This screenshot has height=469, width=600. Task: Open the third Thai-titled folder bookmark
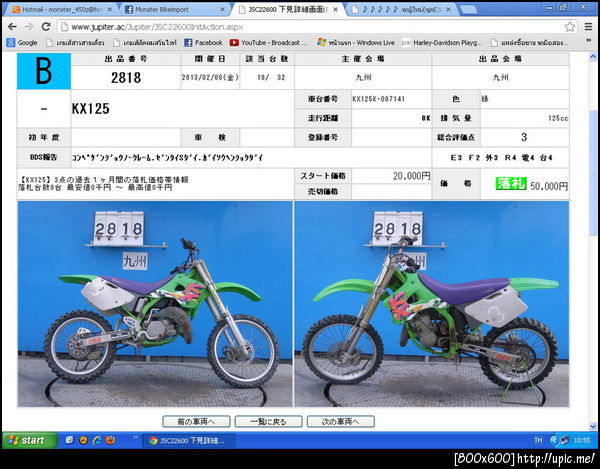[x=530, y=42]
